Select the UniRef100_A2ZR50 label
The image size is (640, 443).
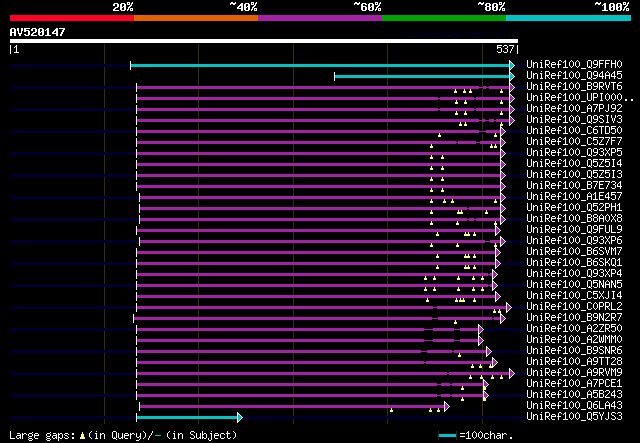(574, 329)
